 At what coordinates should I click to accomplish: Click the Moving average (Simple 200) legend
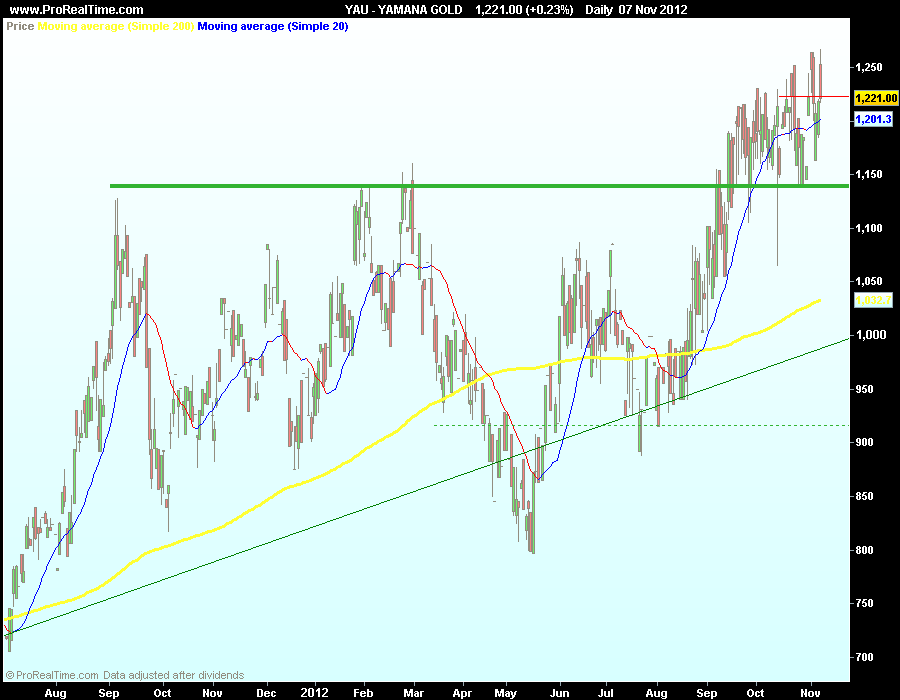116,26
